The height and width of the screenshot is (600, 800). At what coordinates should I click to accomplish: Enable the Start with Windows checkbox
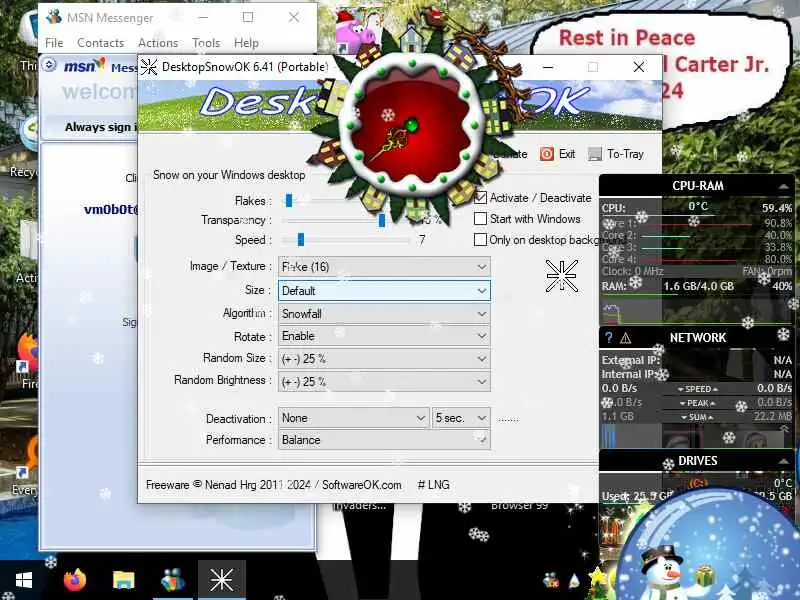[480, 219]
